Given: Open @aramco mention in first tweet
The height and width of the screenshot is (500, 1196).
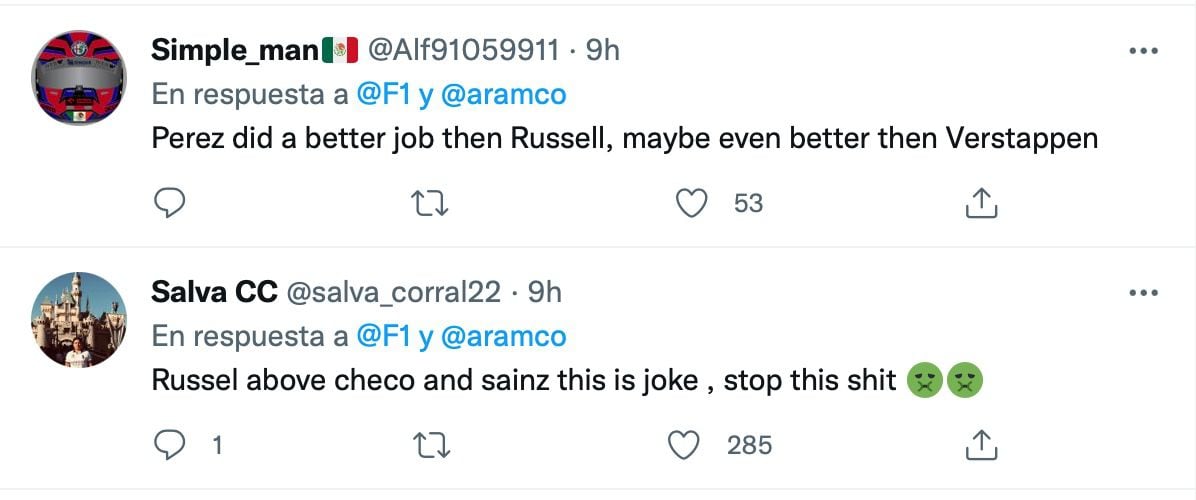Looking at the screenshot, I should tap(503, 94).
